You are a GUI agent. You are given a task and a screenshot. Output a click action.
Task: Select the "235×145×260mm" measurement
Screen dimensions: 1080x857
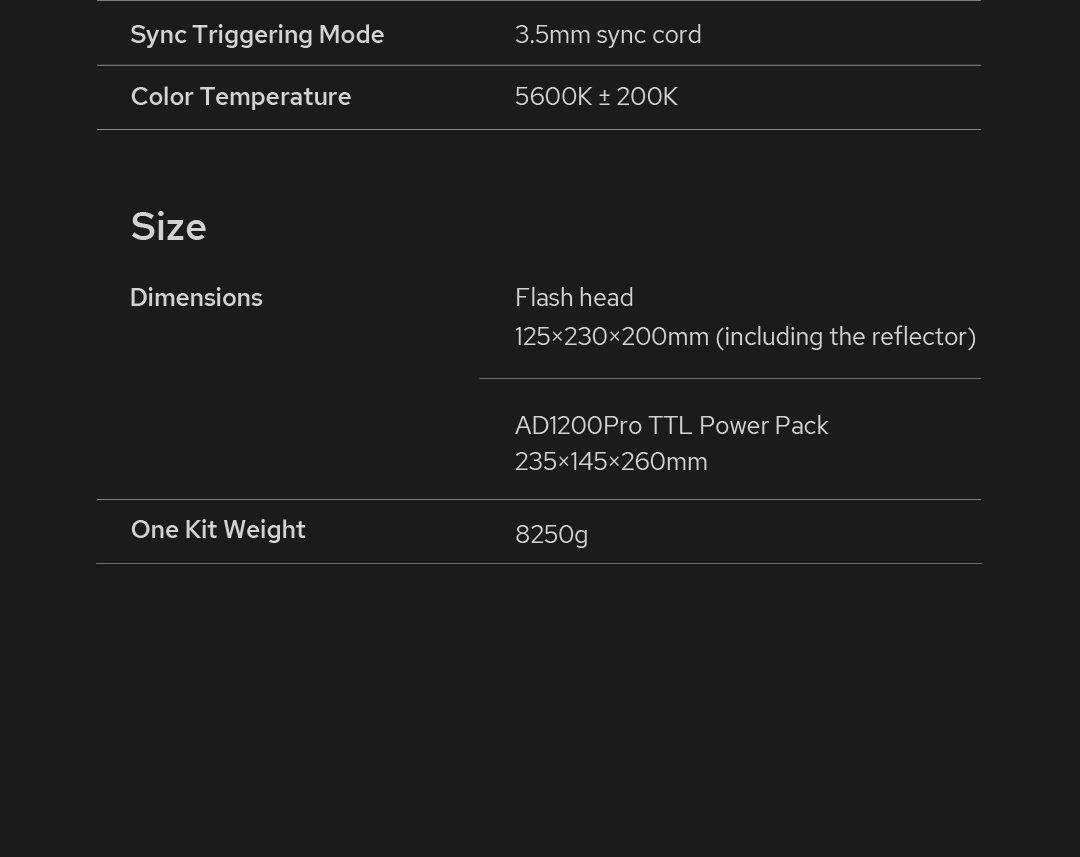coord(611,462)
